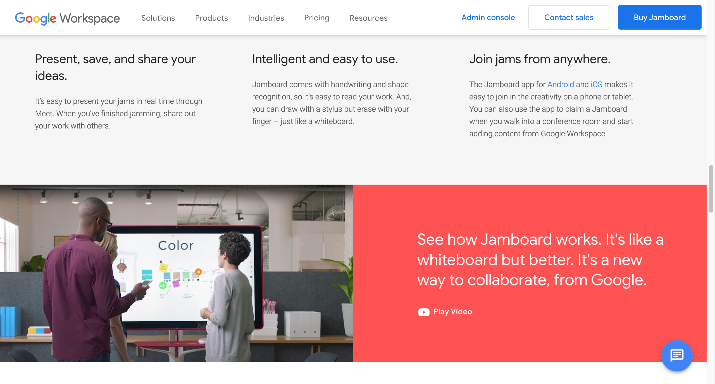Click the 'Join jams from anywhere.' heading

540,59
